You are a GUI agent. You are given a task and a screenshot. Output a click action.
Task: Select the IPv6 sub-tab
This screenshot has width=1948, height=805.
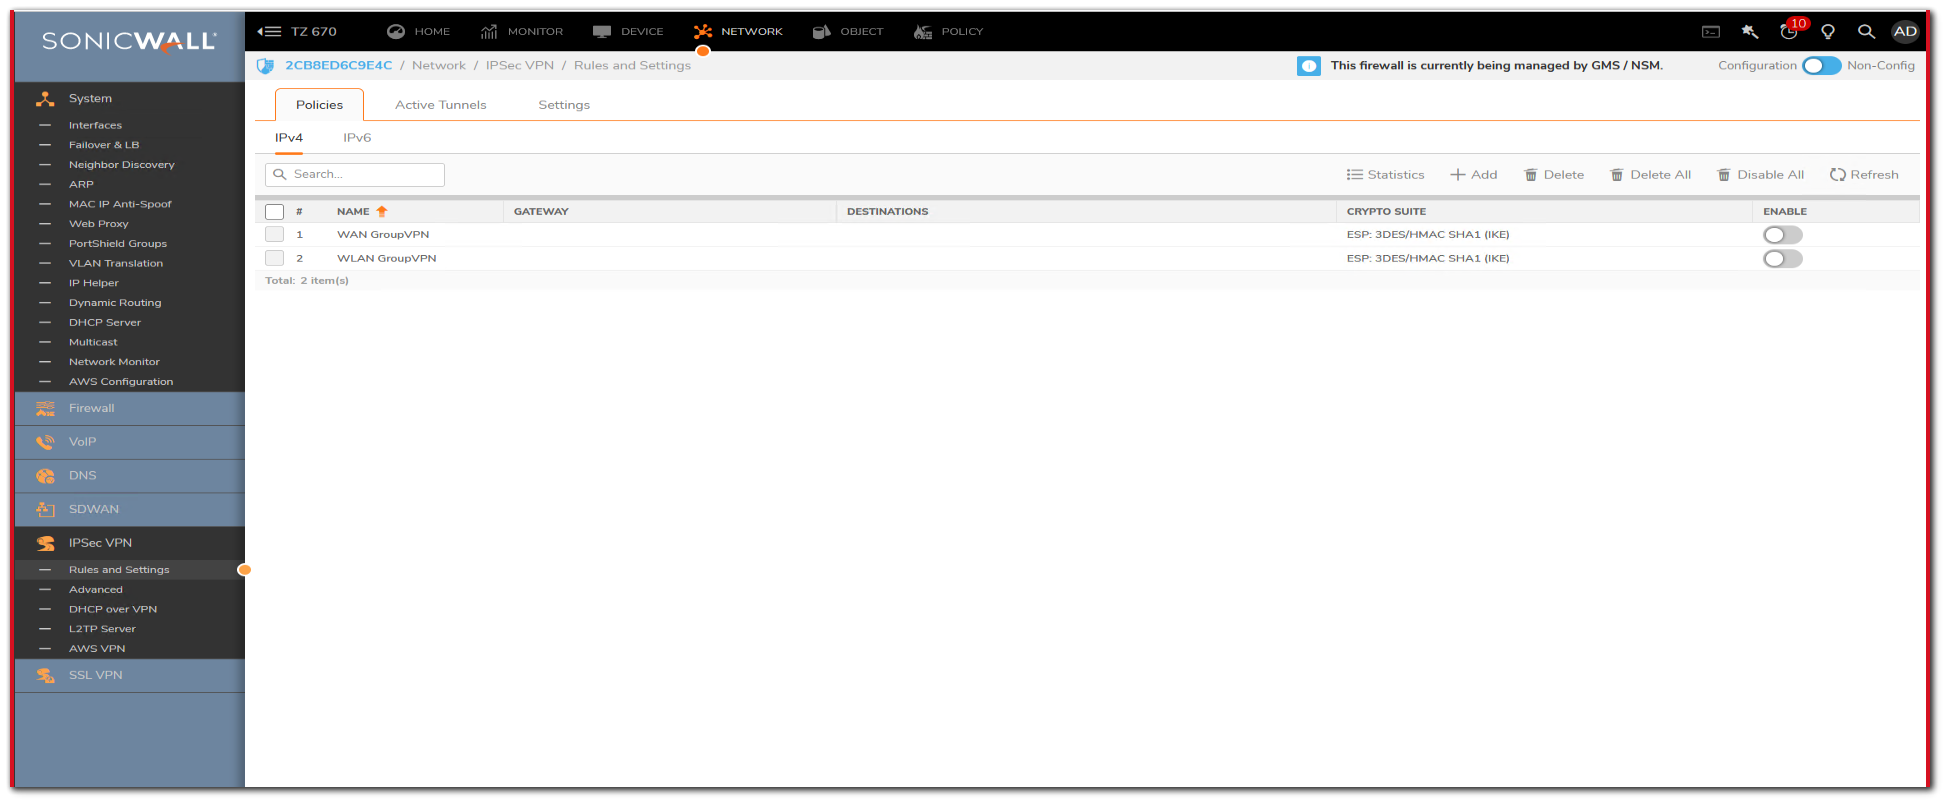click(x=357, y=138)
